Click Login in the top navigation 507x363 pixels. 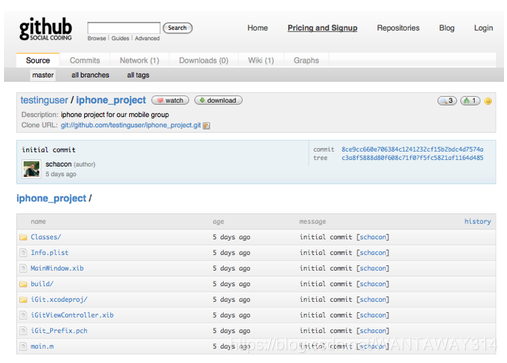click(x=483, y=28)
